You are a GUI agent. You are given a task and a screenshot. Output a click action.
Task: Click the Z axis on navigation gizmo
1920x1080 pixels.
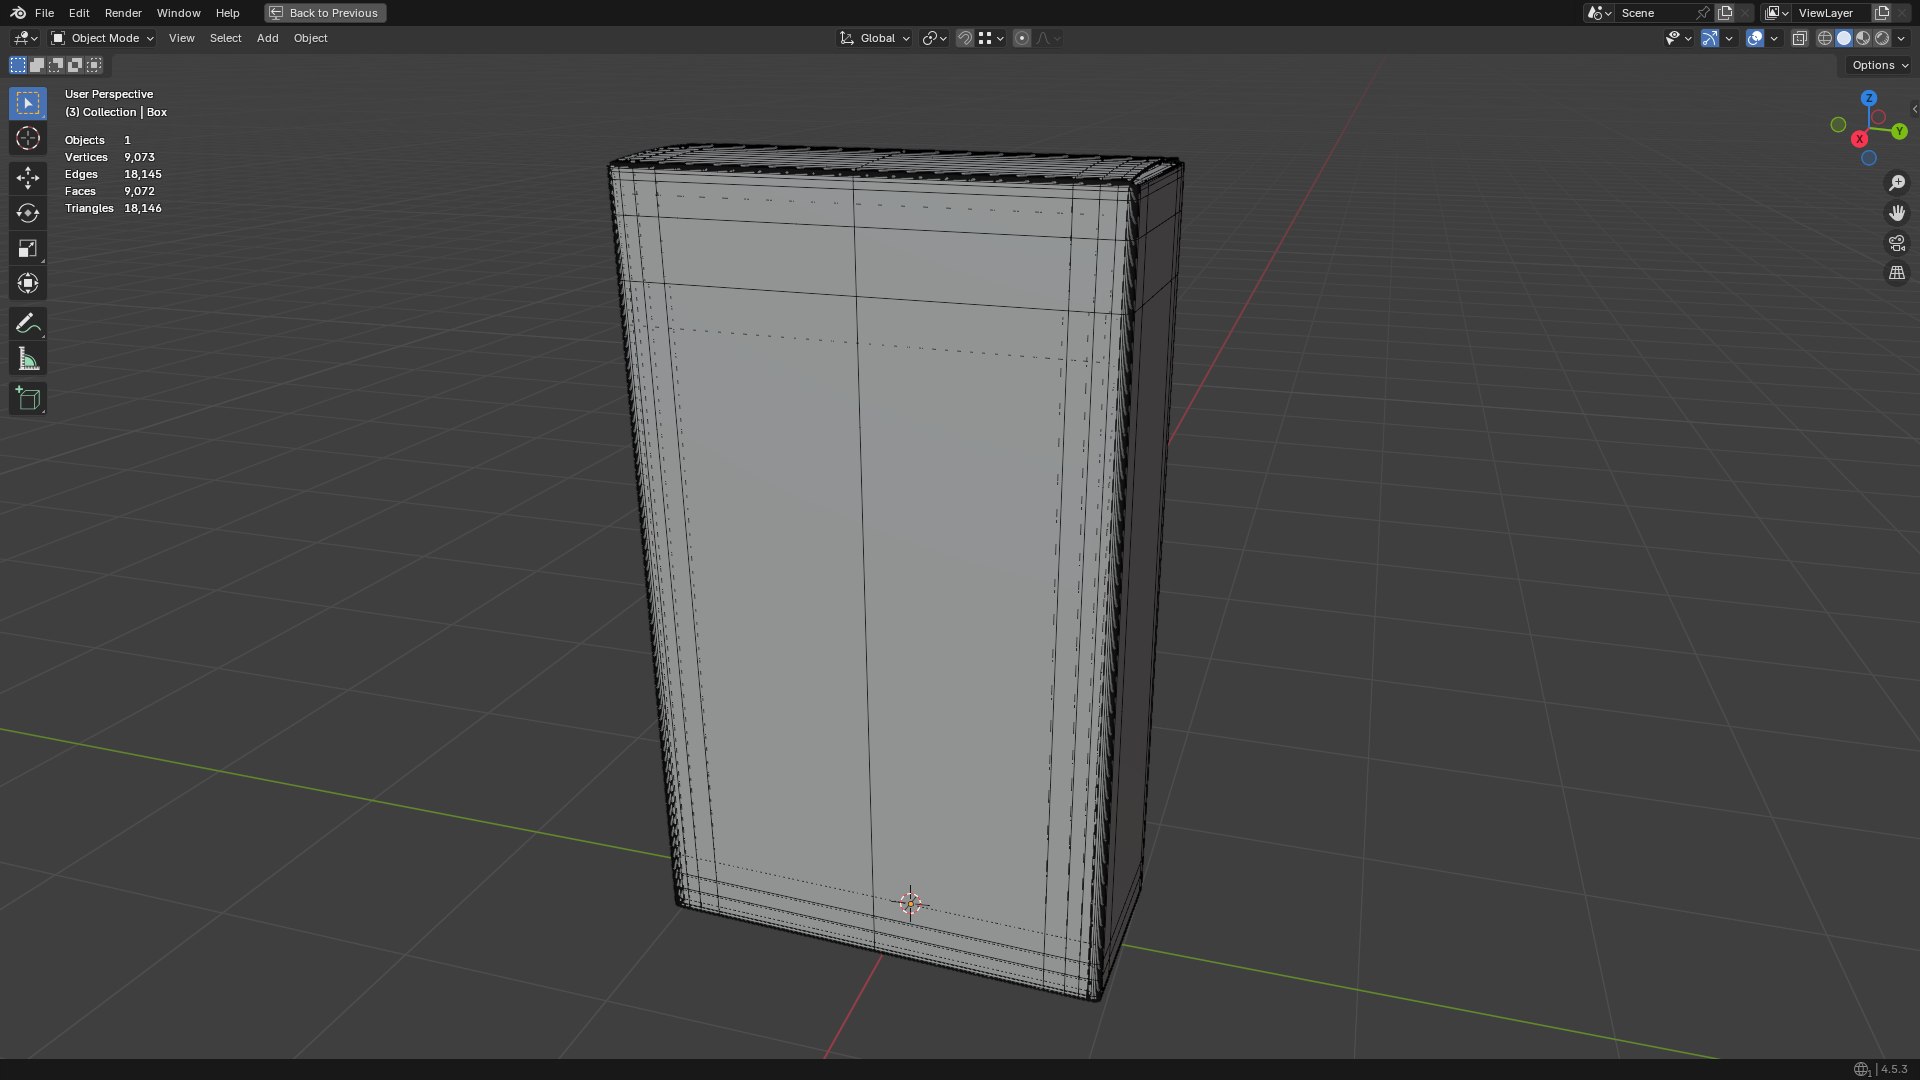(x=1869, y=98)
